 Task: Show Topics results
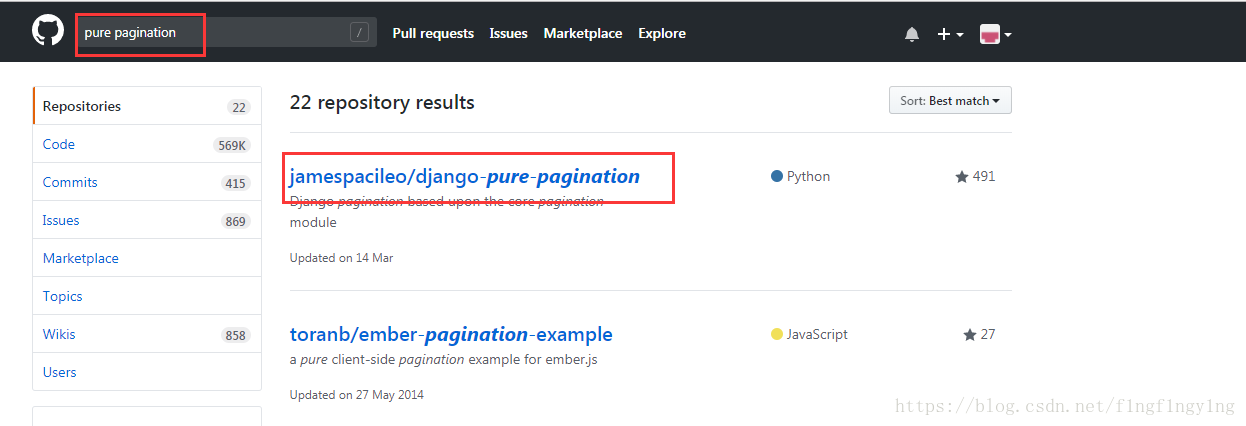(x=147, y=296)
